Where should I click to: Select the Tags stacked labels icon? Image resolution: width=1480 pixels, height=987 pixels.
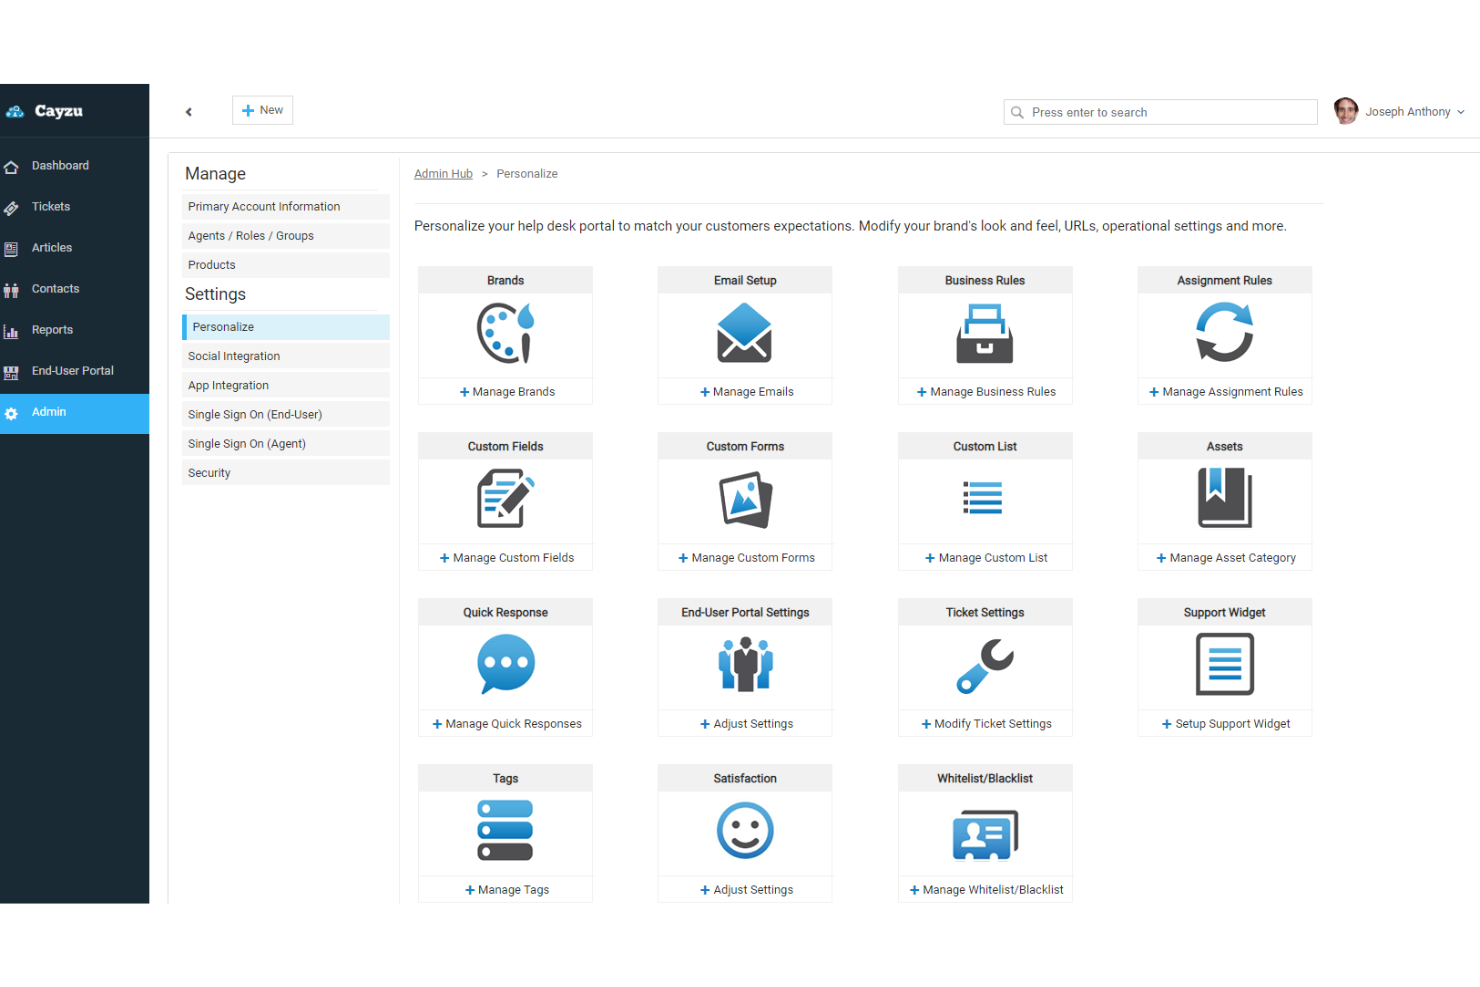click(505, 831)
